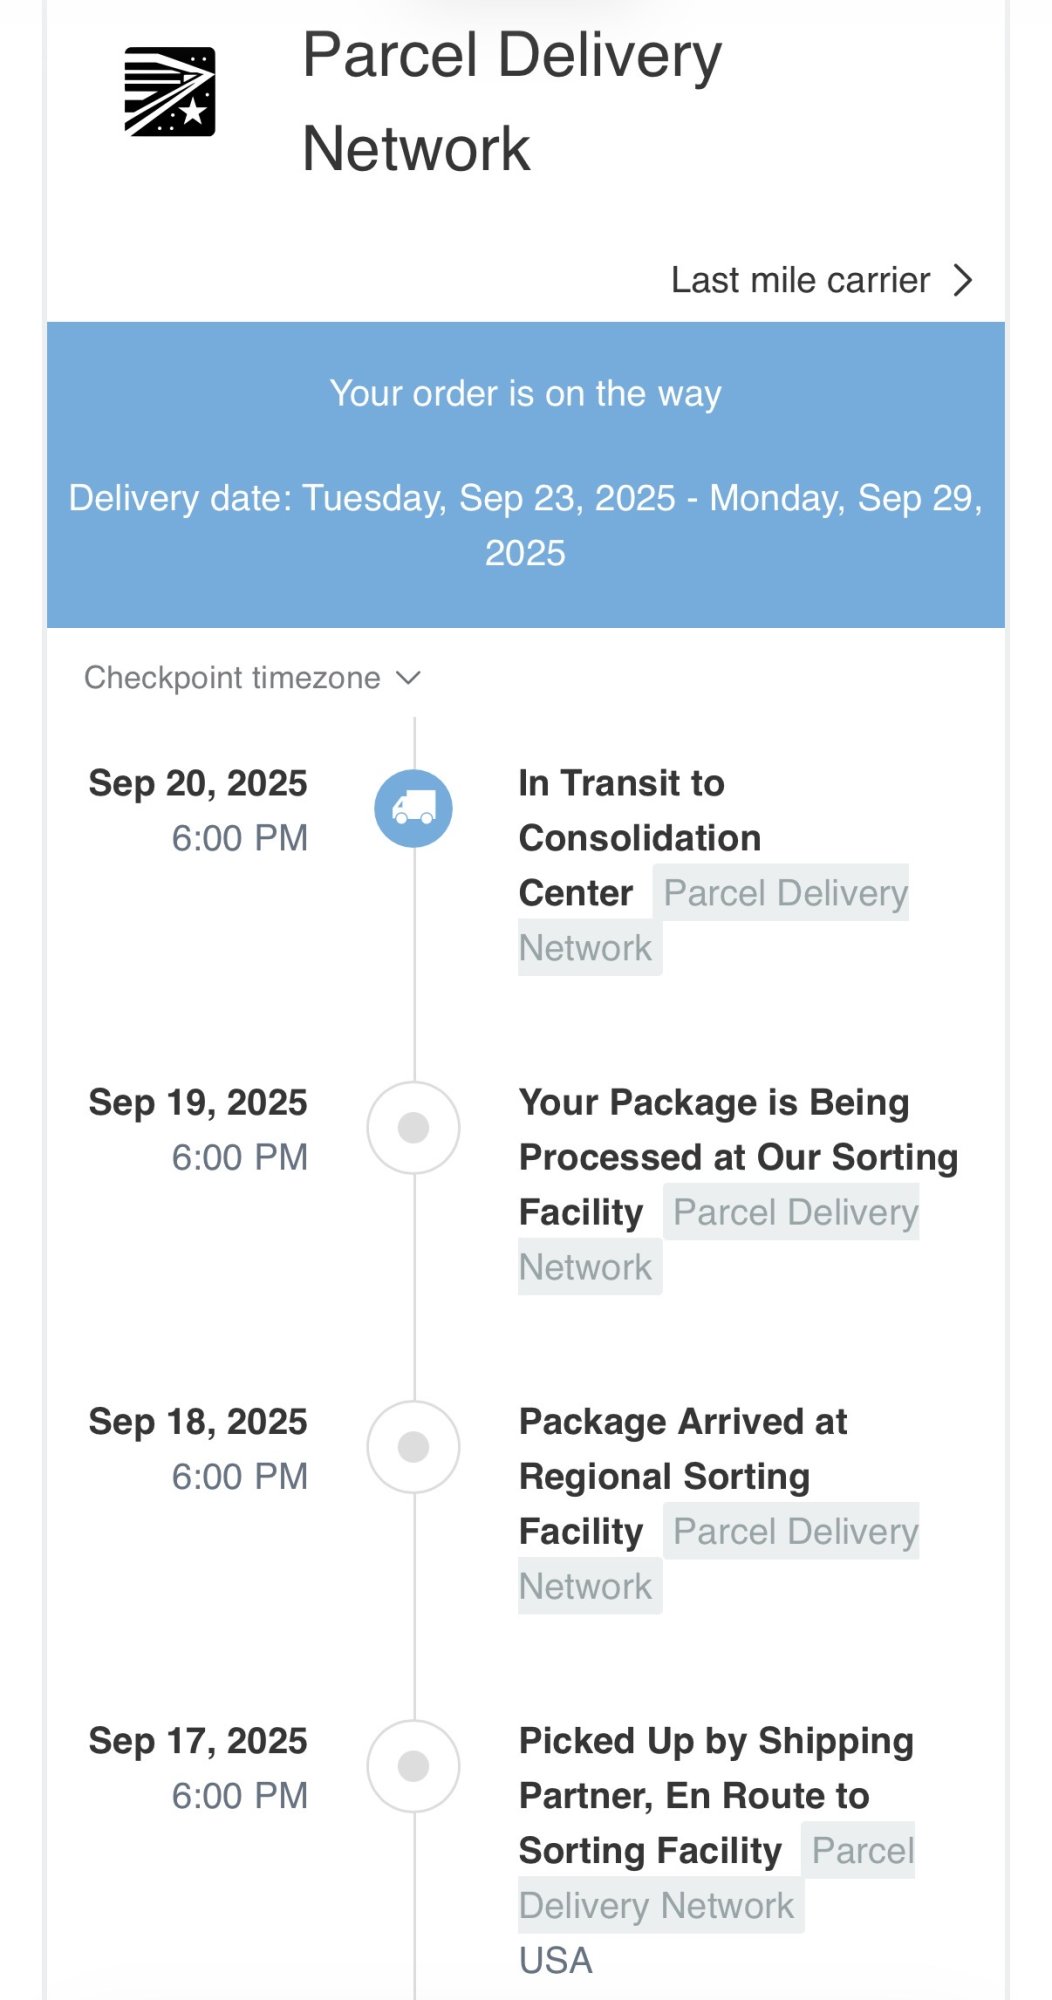This screenshot has height=2000, width=1052.
Task: Open the Last mile carrier link
Action: (x=800, y=280)
